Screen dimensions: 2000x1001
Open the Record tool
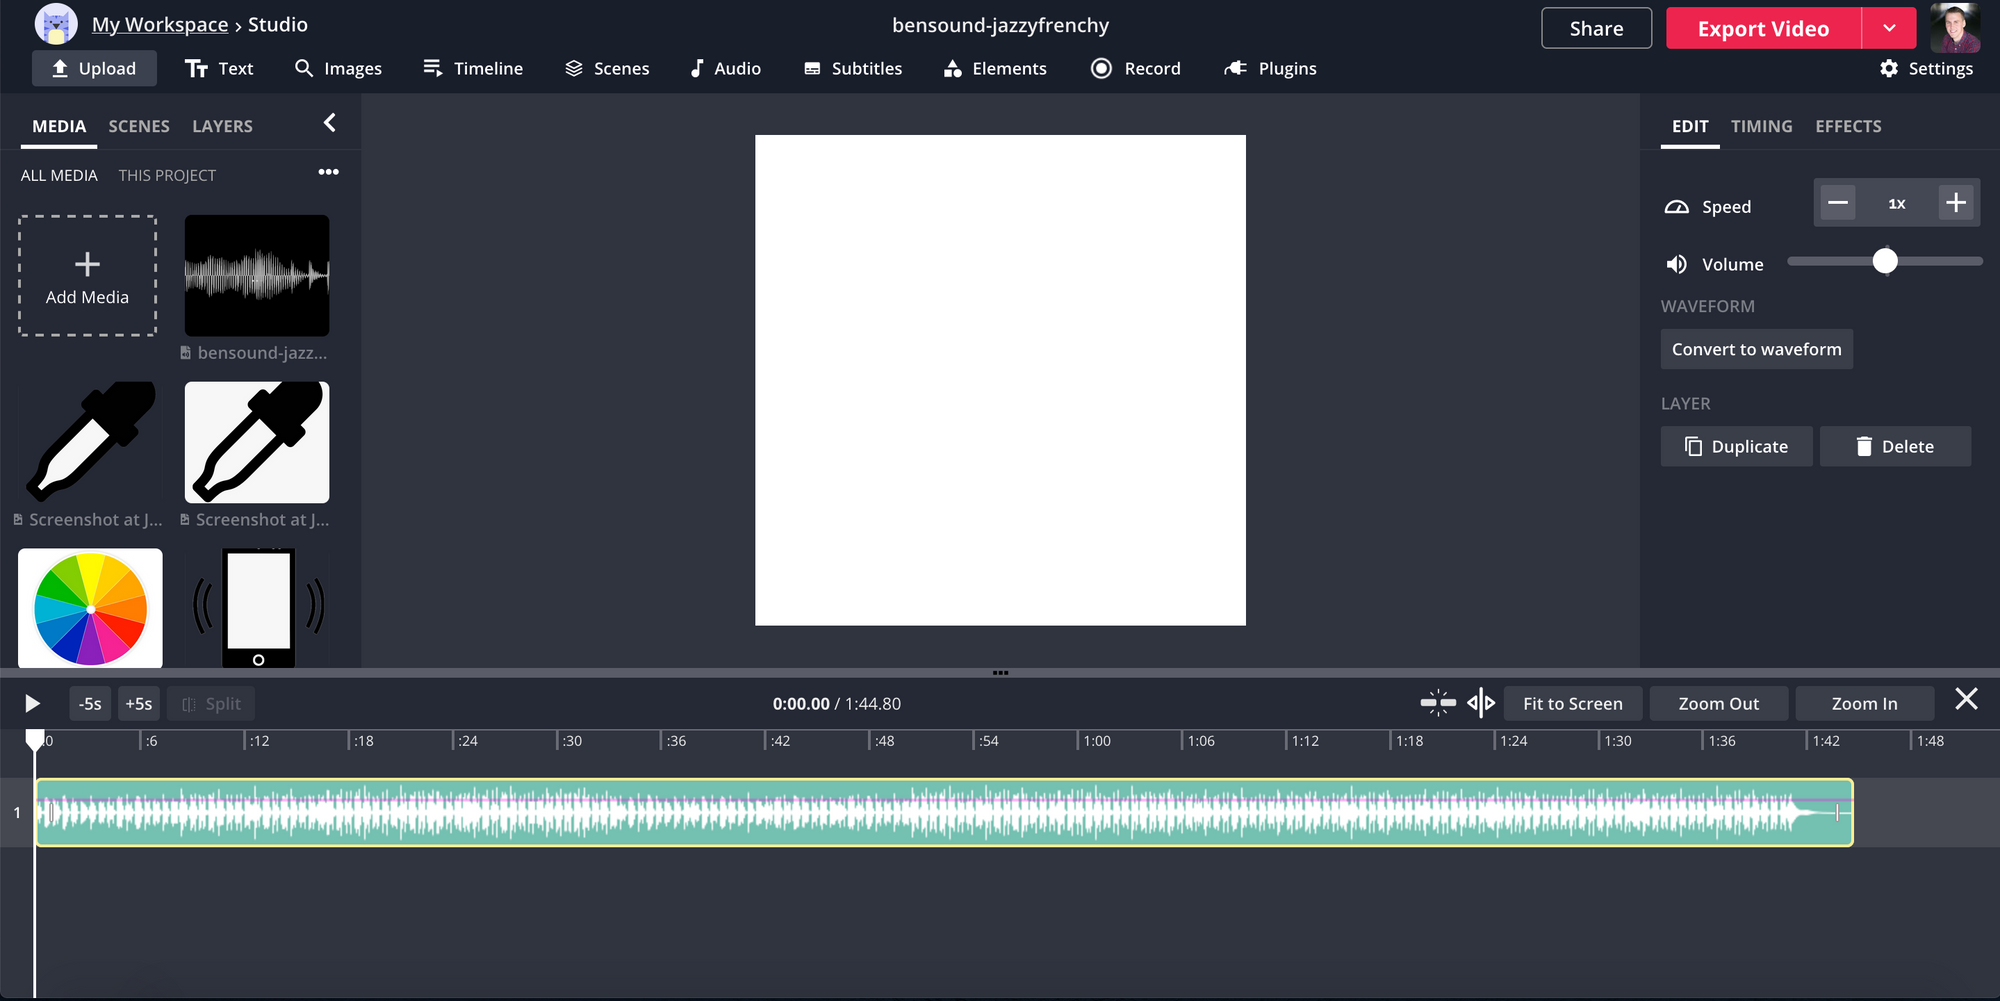click(1136, 68)
